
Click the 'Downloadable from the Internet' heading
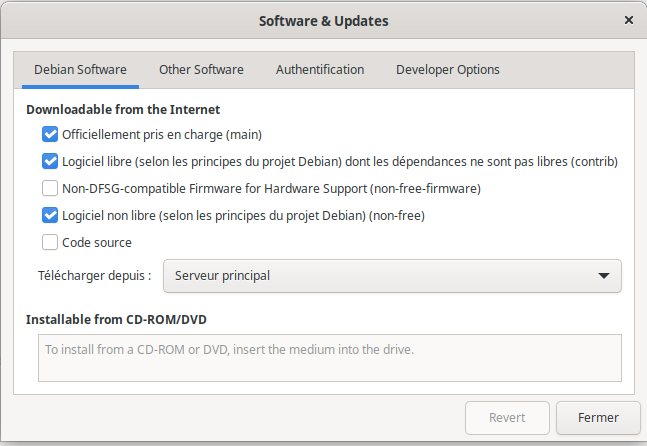point(123,109)
